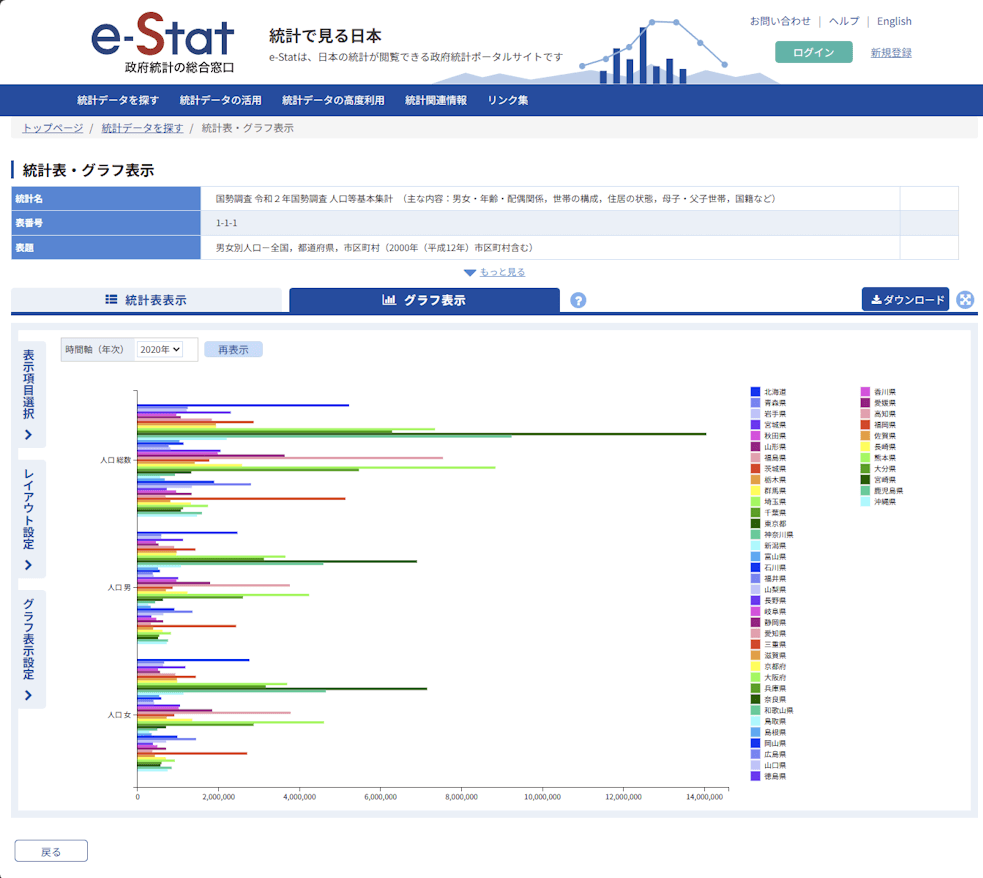Click the chevron arrow under レイアウト設定
983x878 pixels.
click(x=29, y=565)
